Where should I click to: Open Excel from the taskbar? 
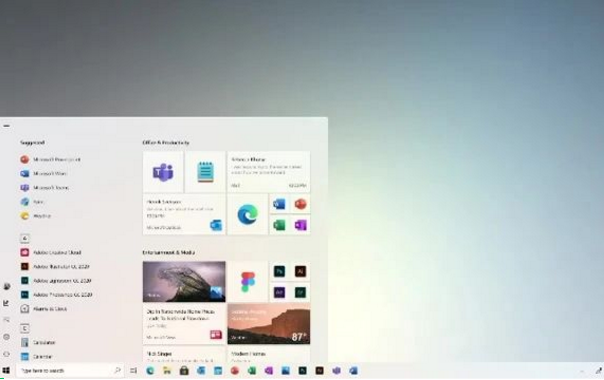tap(252, 370)
